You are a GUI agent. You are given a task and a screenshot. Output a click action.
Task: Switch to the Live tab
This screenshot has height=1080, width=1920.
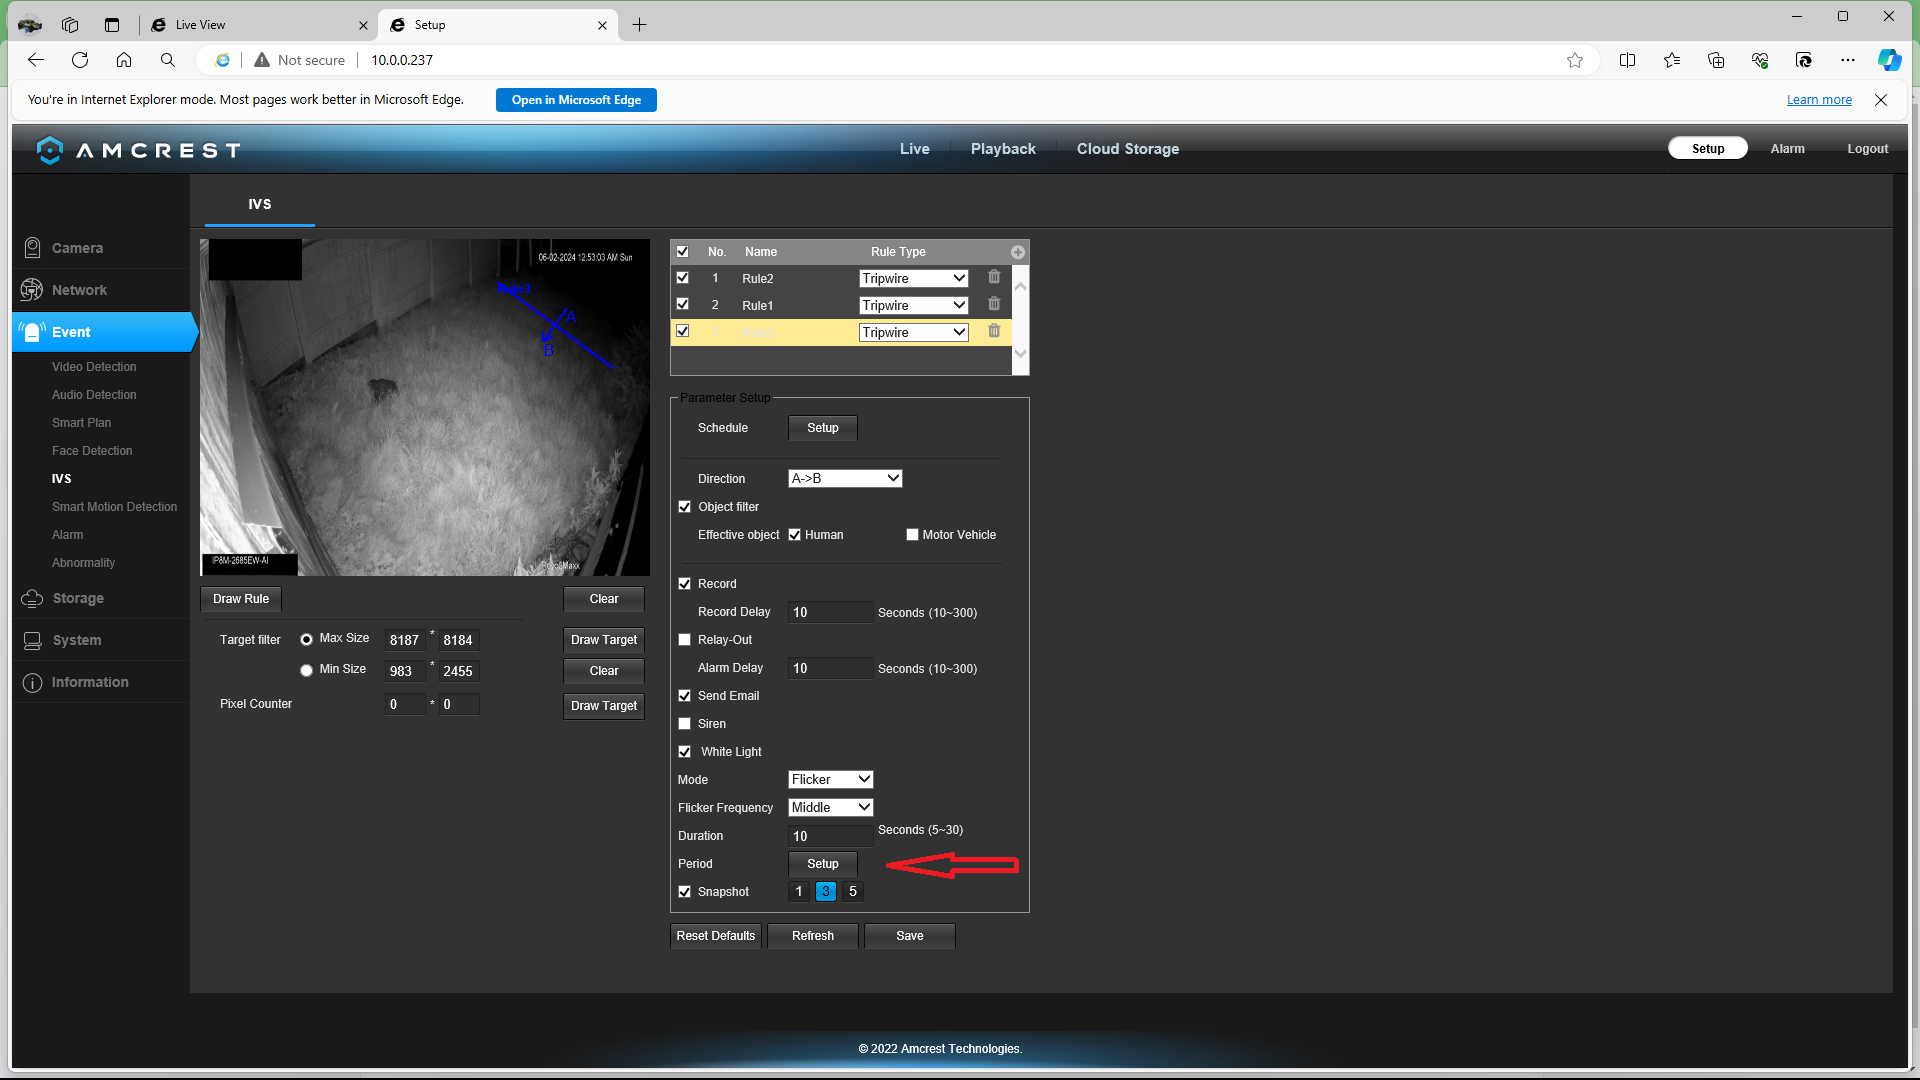pyautogui.click(x=914, y=149)
